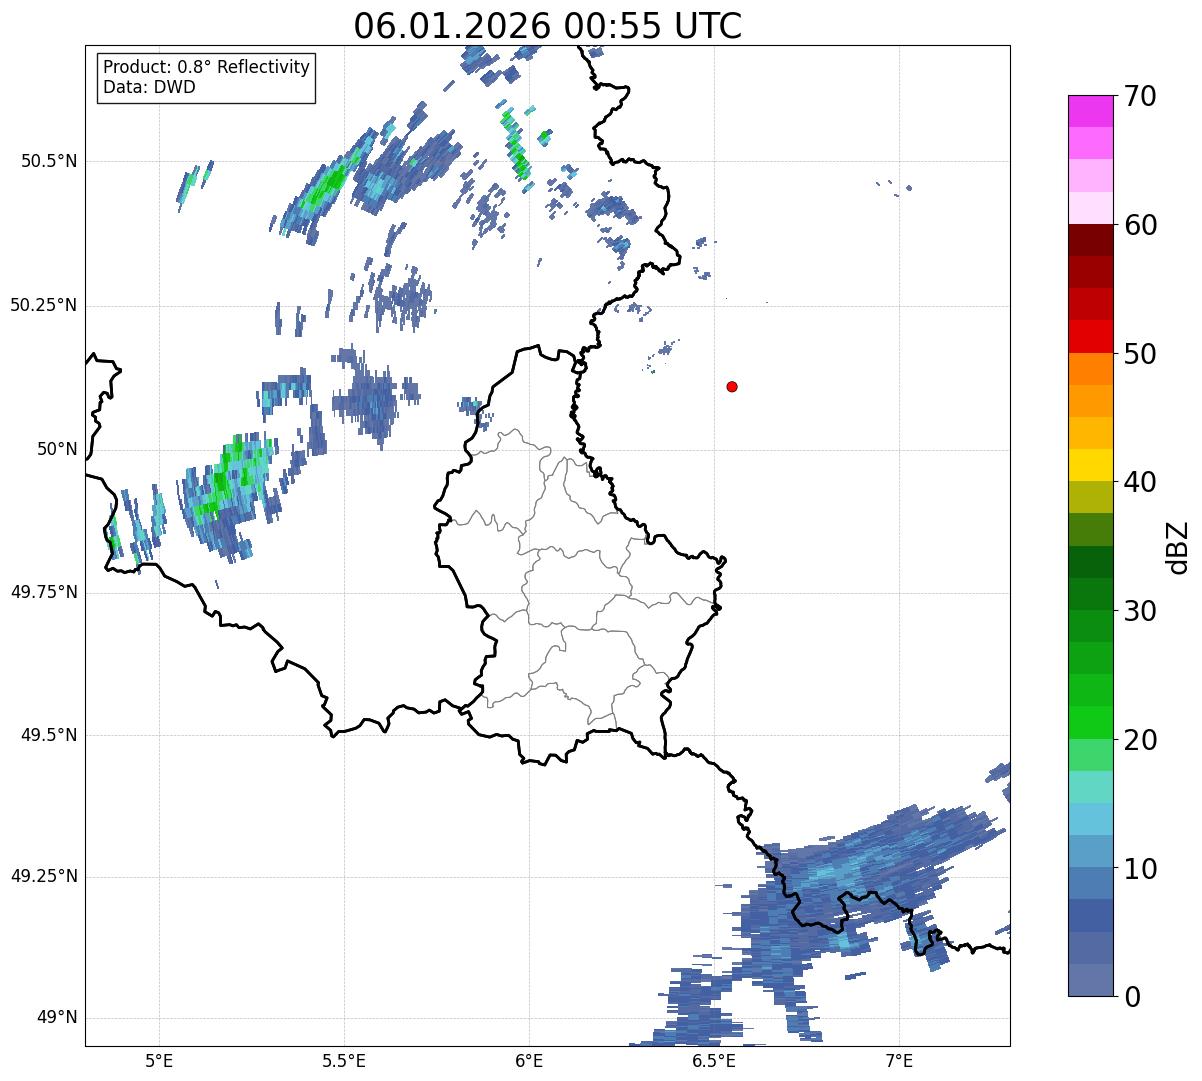Click the "dBZ" colorbar label
The image size is (1202, 1081).
[x=1178, y=547]
